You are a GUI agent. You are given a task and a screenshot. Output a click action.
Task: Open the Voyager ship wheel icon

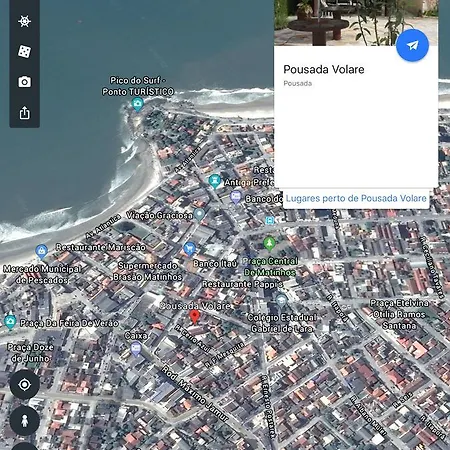click(24, 21)
